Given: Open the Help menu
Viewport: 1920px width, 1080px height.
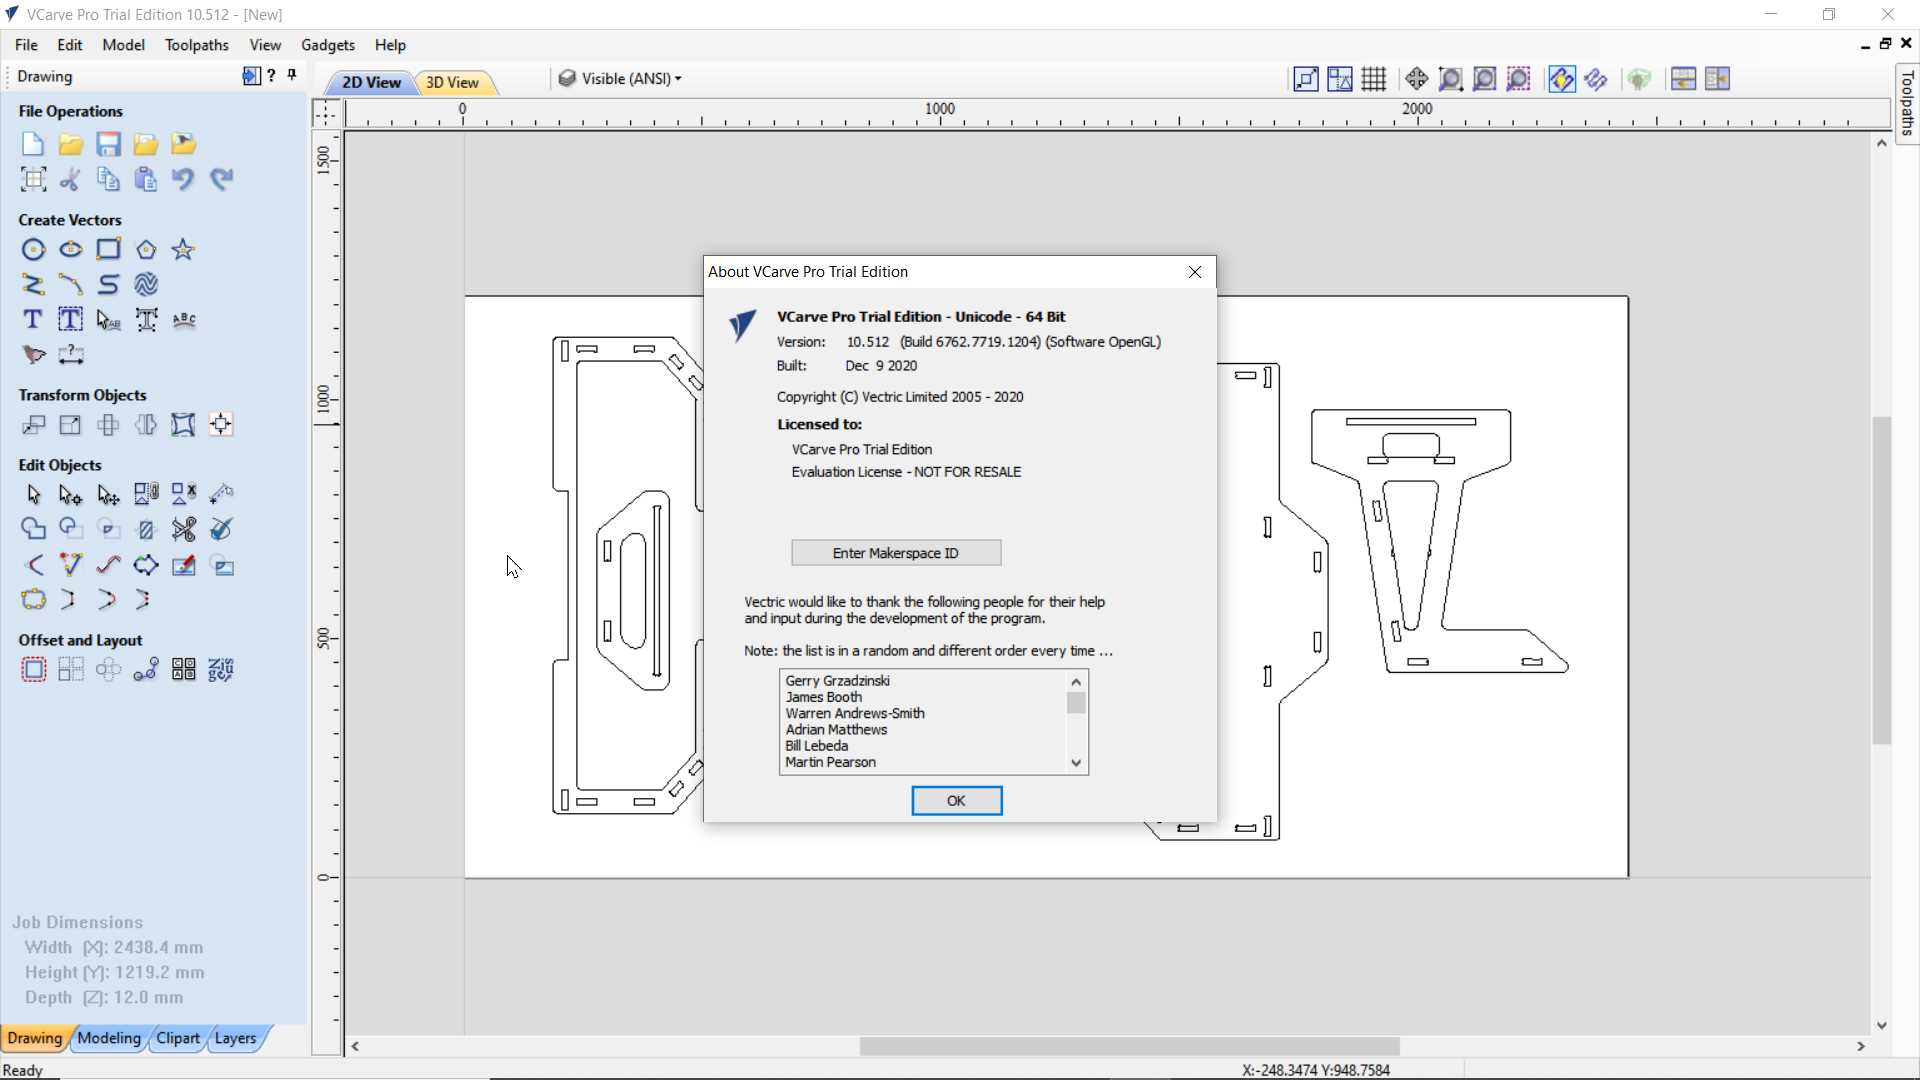Looking at the screenshot, I should click(x=390, y=45).
